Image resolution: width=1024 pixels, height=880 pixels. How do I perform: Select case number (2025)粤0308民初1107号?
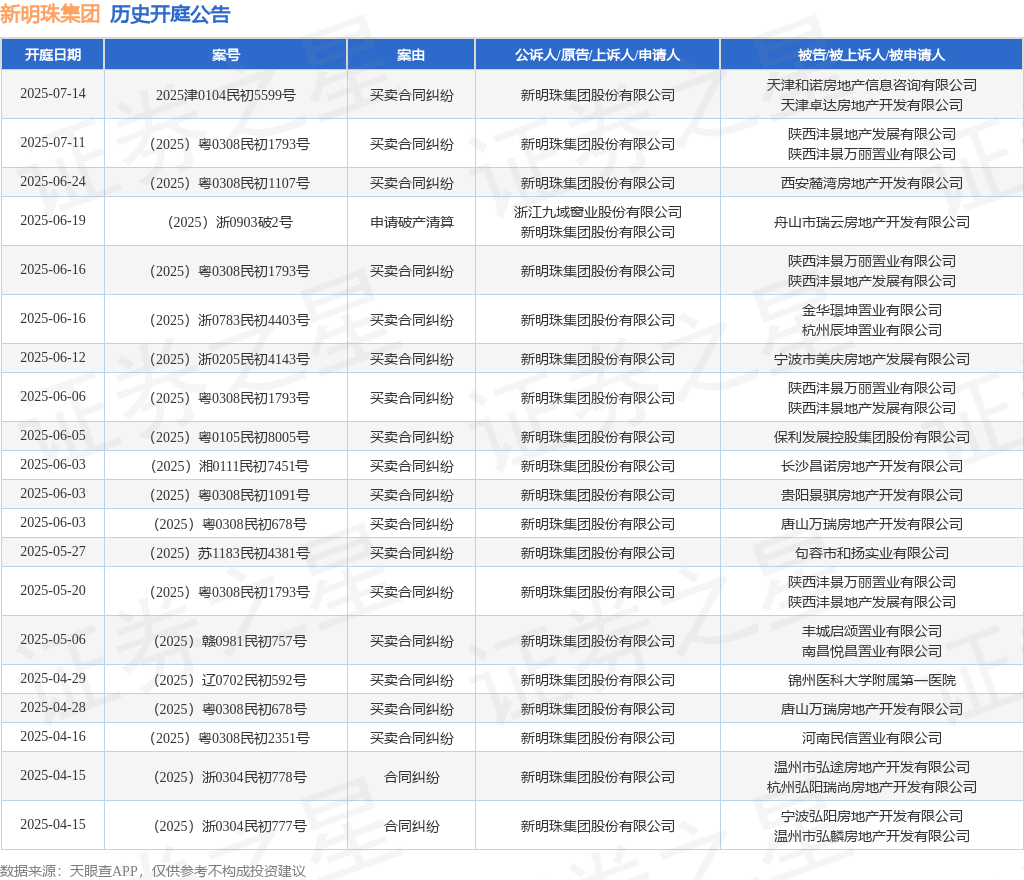[230, 183]
